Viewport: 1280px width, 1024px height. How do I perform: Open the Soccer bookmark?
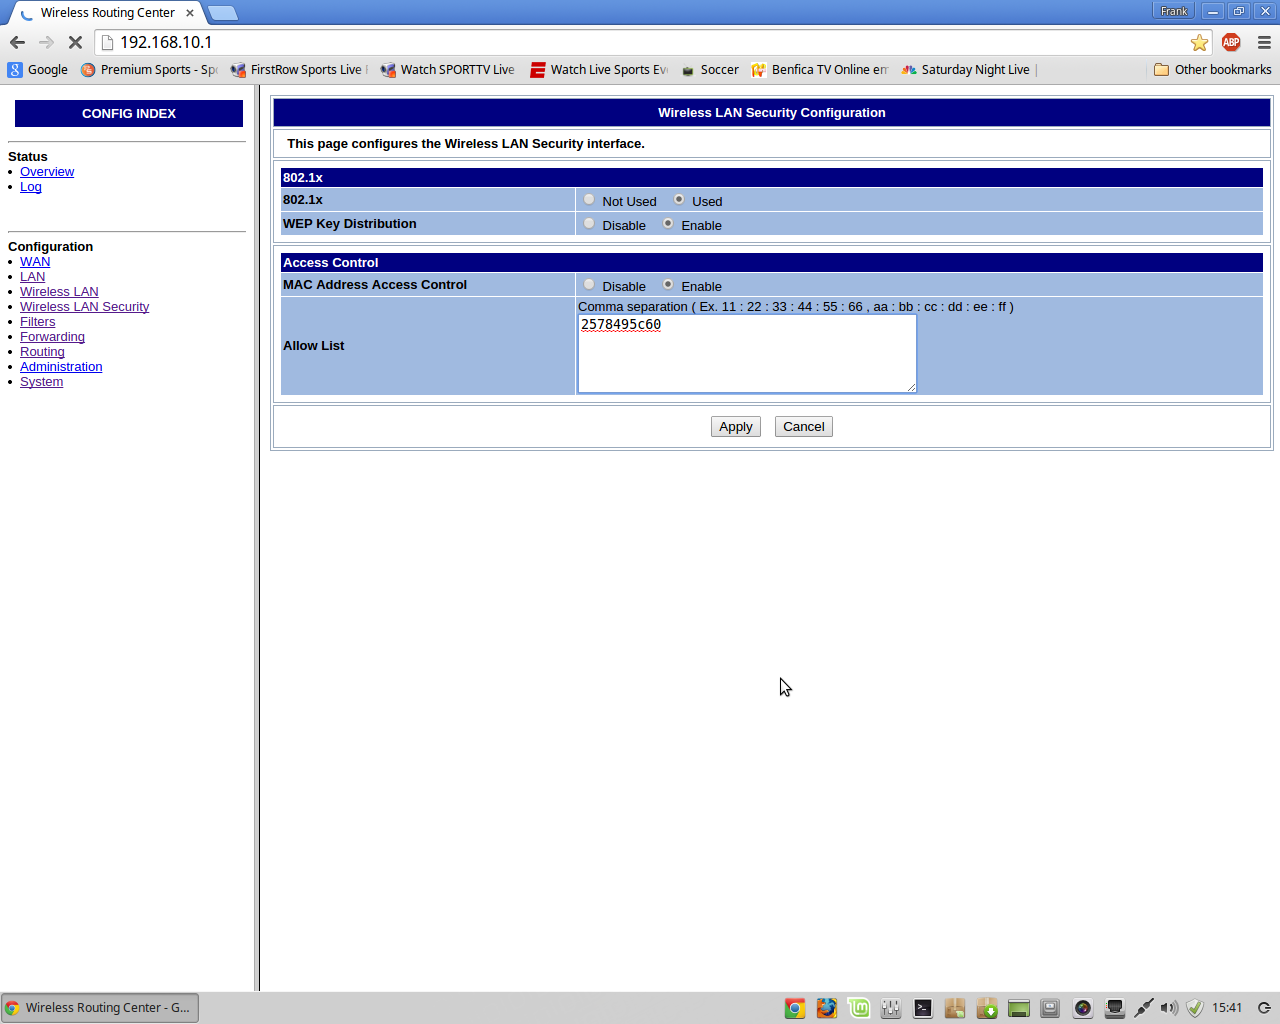[710, 70]
